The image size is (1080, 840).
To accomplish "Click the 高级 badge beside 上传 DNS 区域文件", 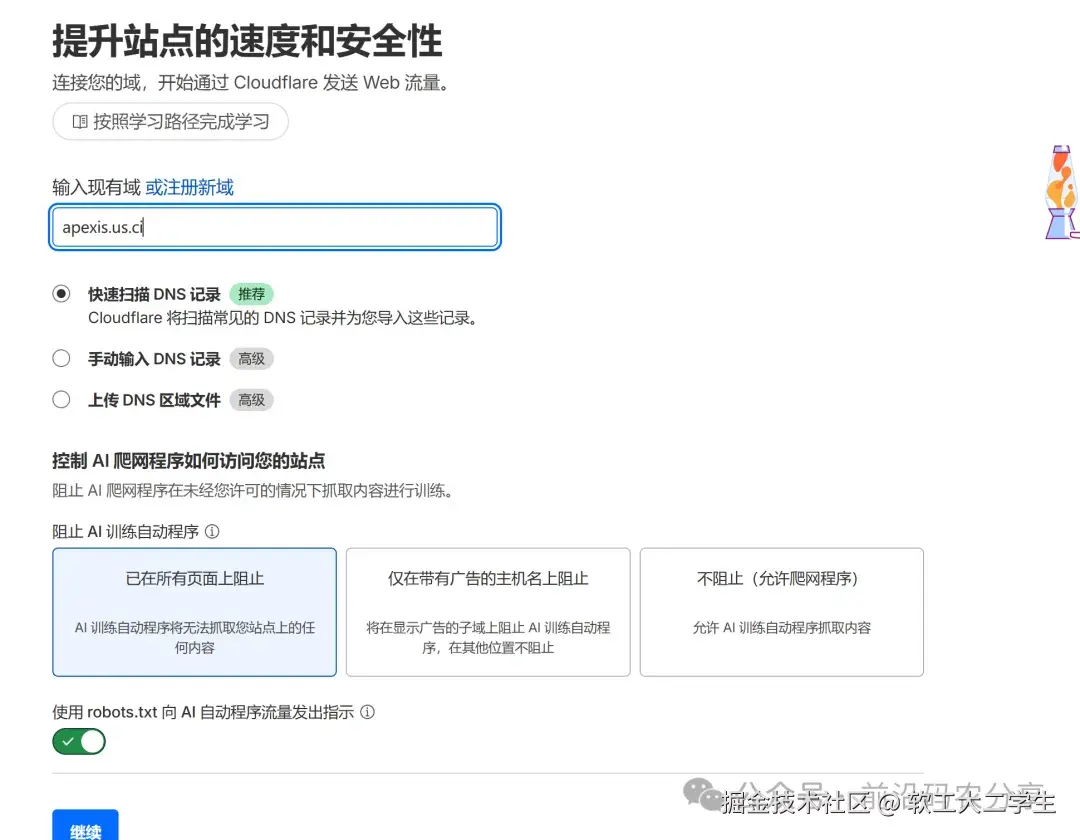I will (x=251, y=400).
